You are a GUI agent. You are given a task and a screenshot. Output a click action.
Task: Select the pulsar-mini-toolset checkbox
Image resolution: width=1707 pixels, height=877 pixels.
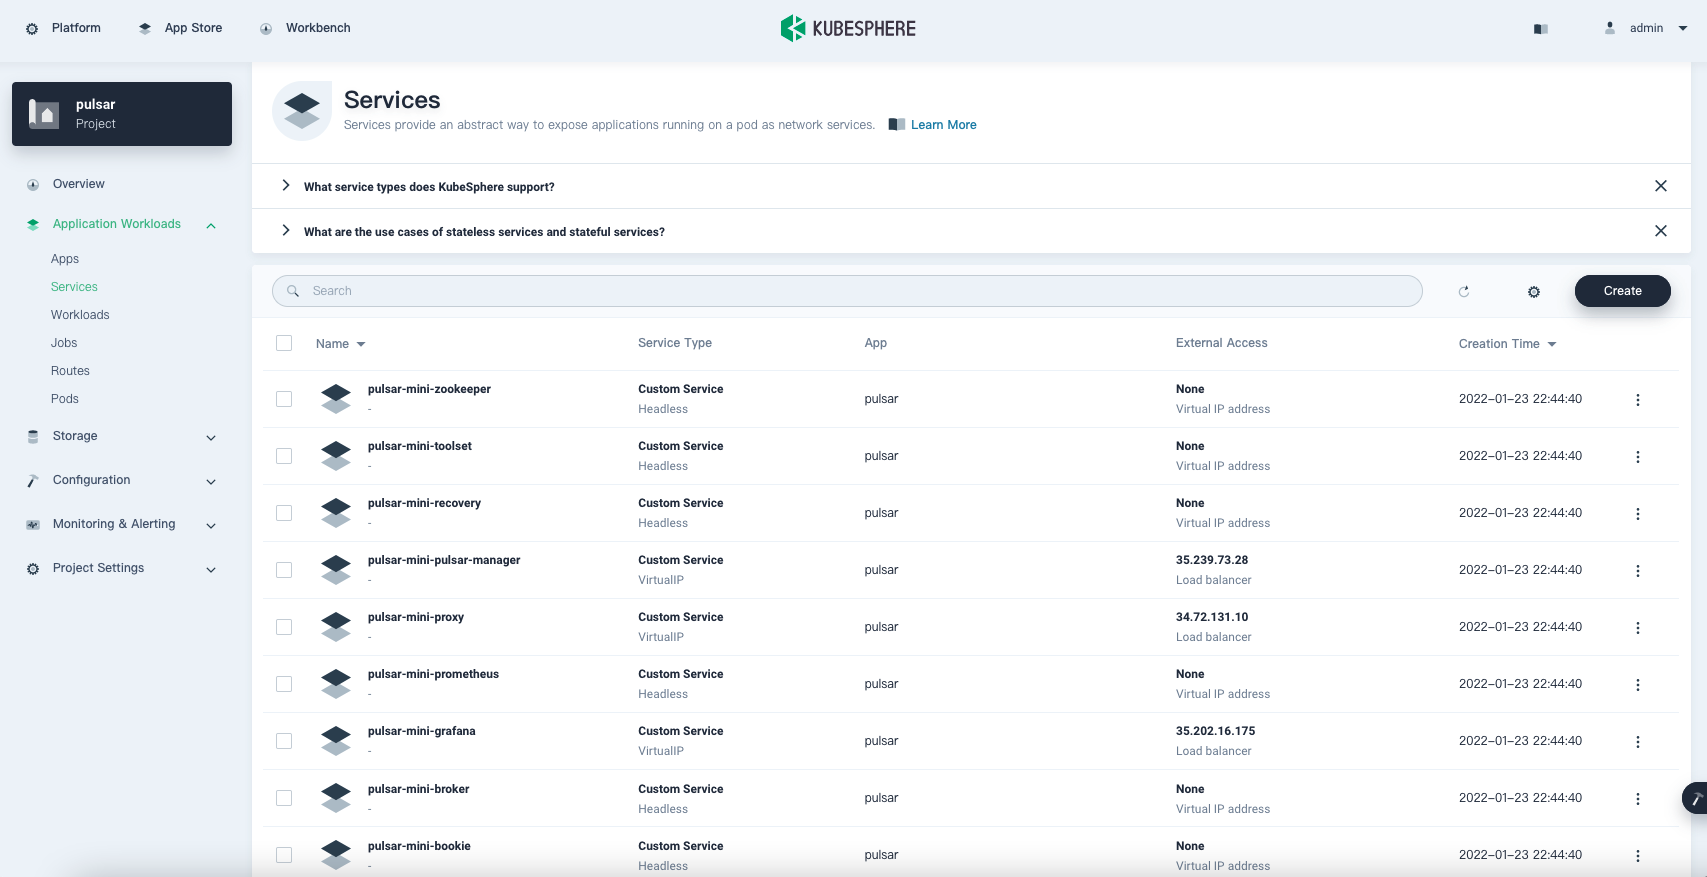tap(284, 456)
